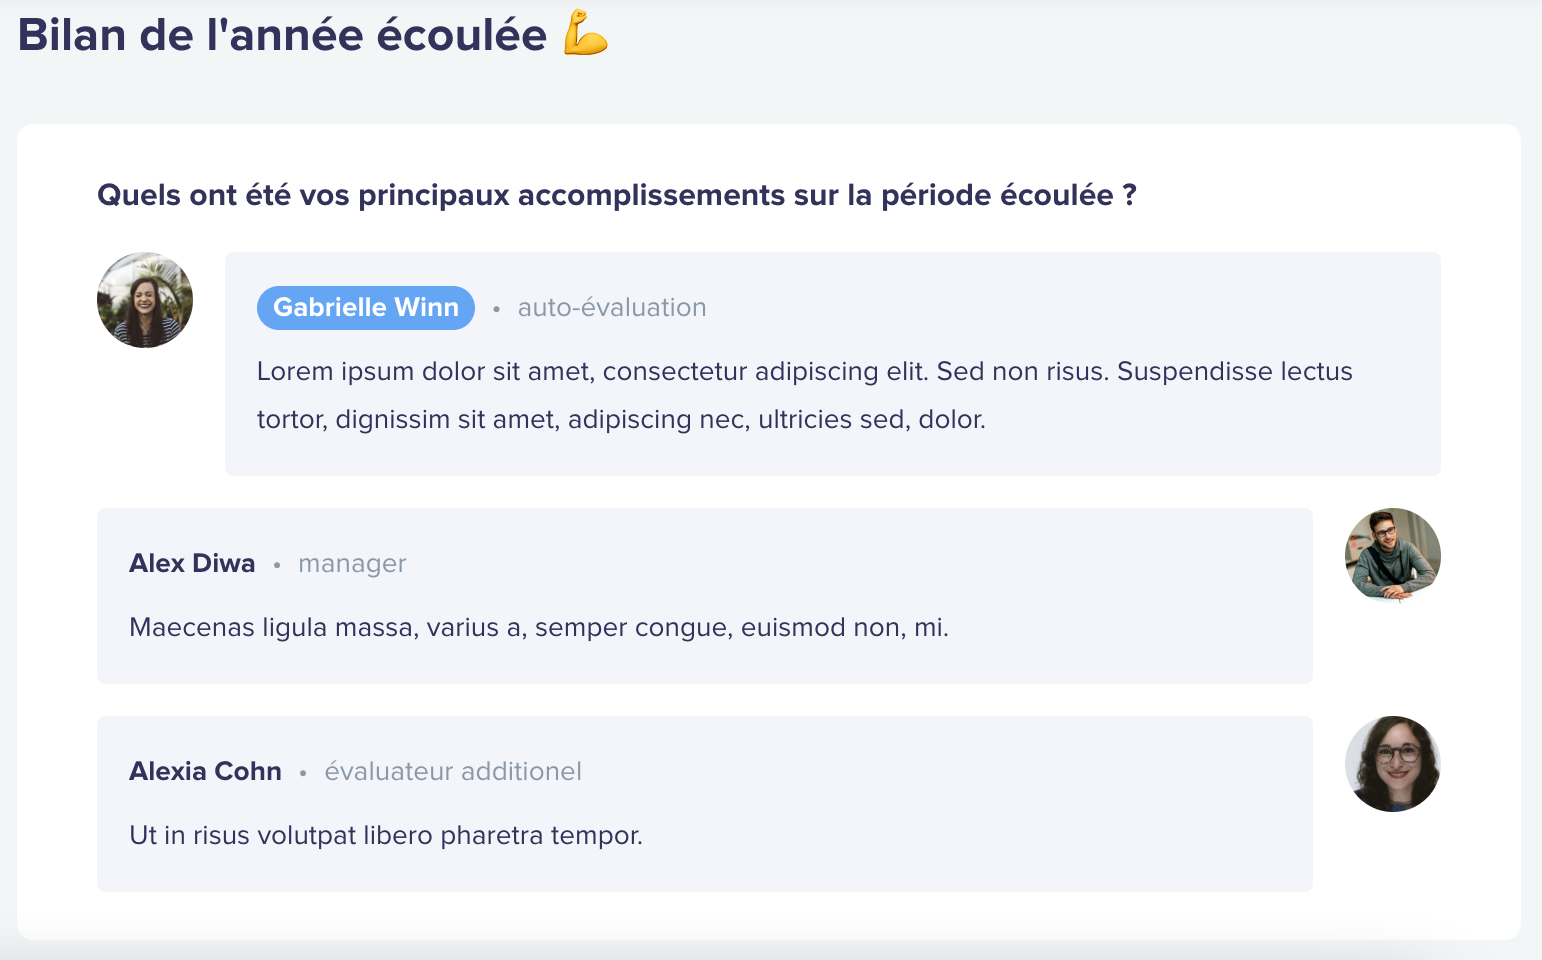This screenshot has height=960, width=1542.
Task: Click Alex Diwa's profile picture
Action: pos(1393,556)
